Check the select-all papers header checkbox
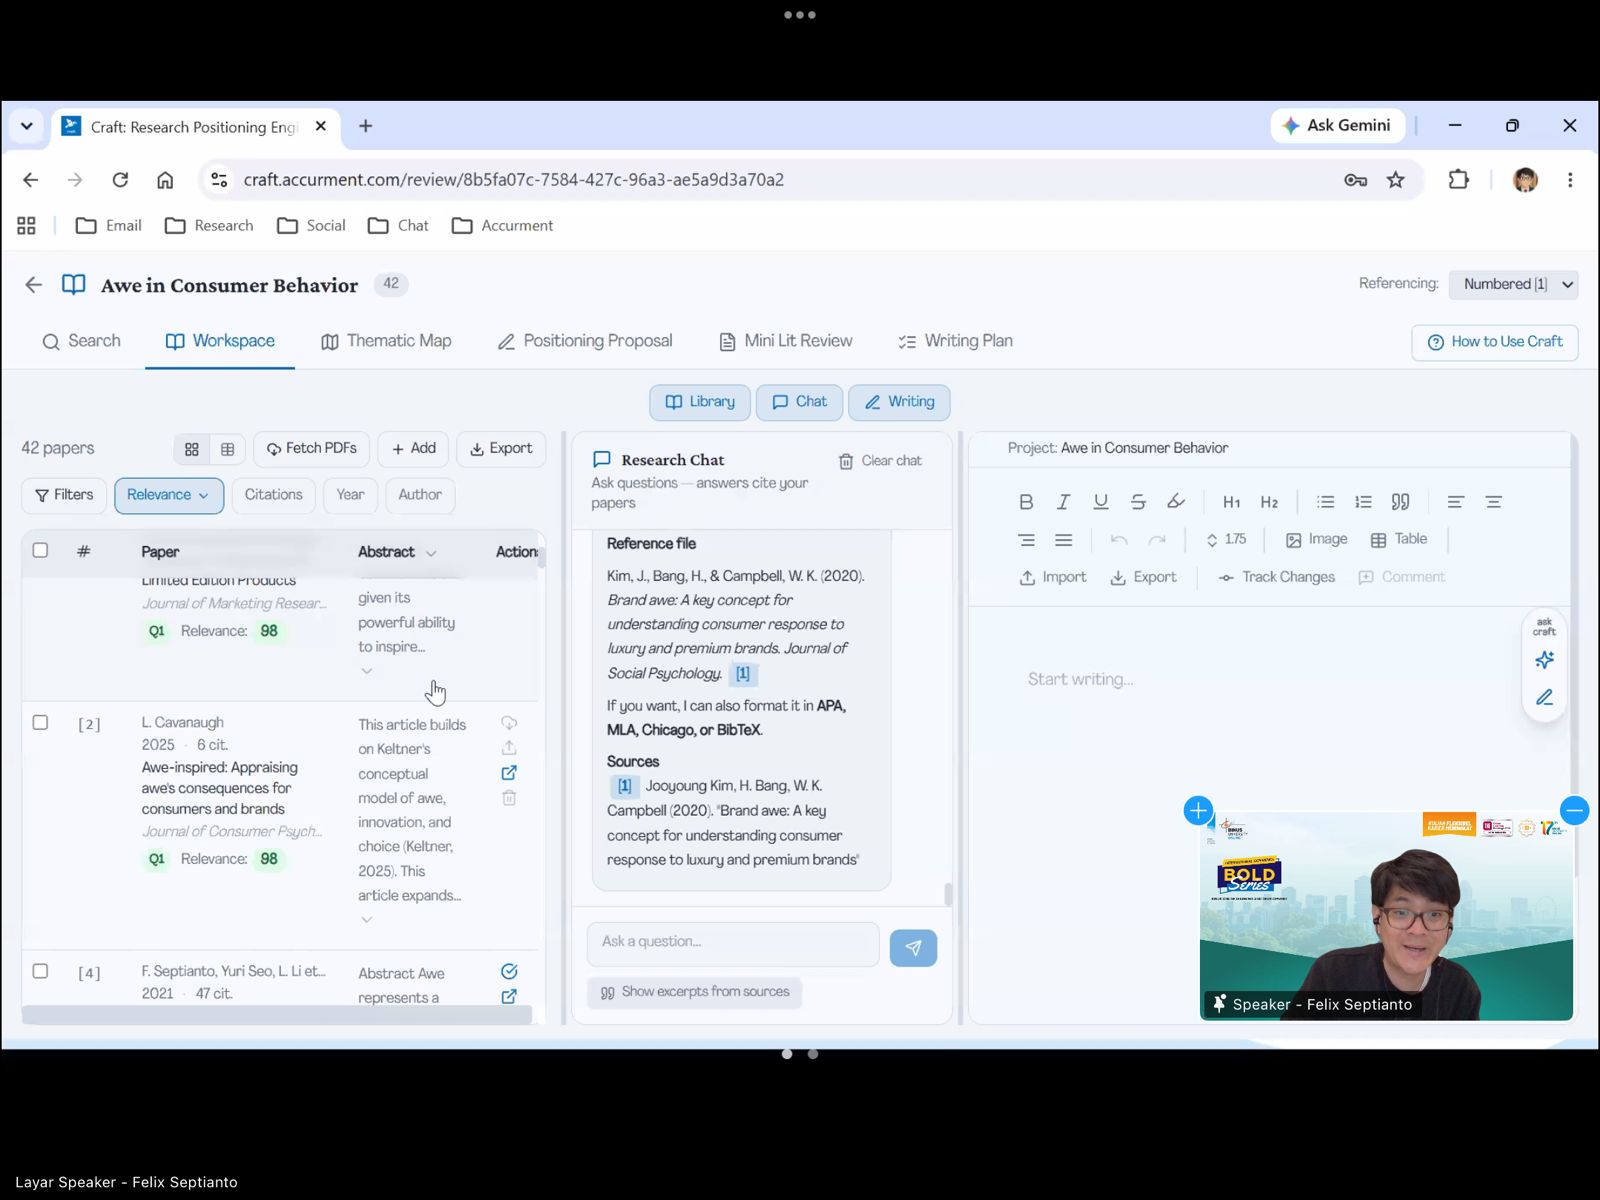Screen dimensions: 1600x1200 click(40, 550)
